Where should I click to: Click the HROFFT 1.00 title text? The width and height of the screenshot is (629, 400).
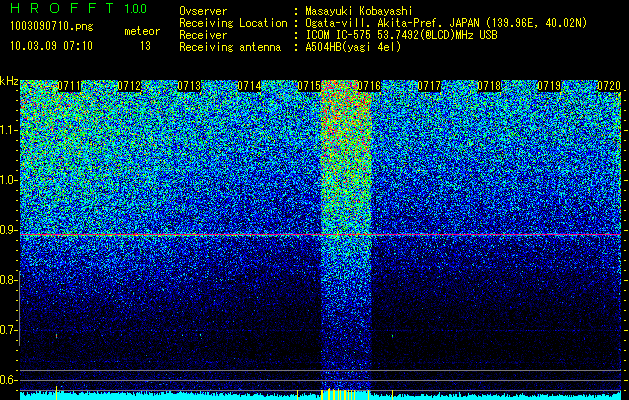tap(79, 8)
